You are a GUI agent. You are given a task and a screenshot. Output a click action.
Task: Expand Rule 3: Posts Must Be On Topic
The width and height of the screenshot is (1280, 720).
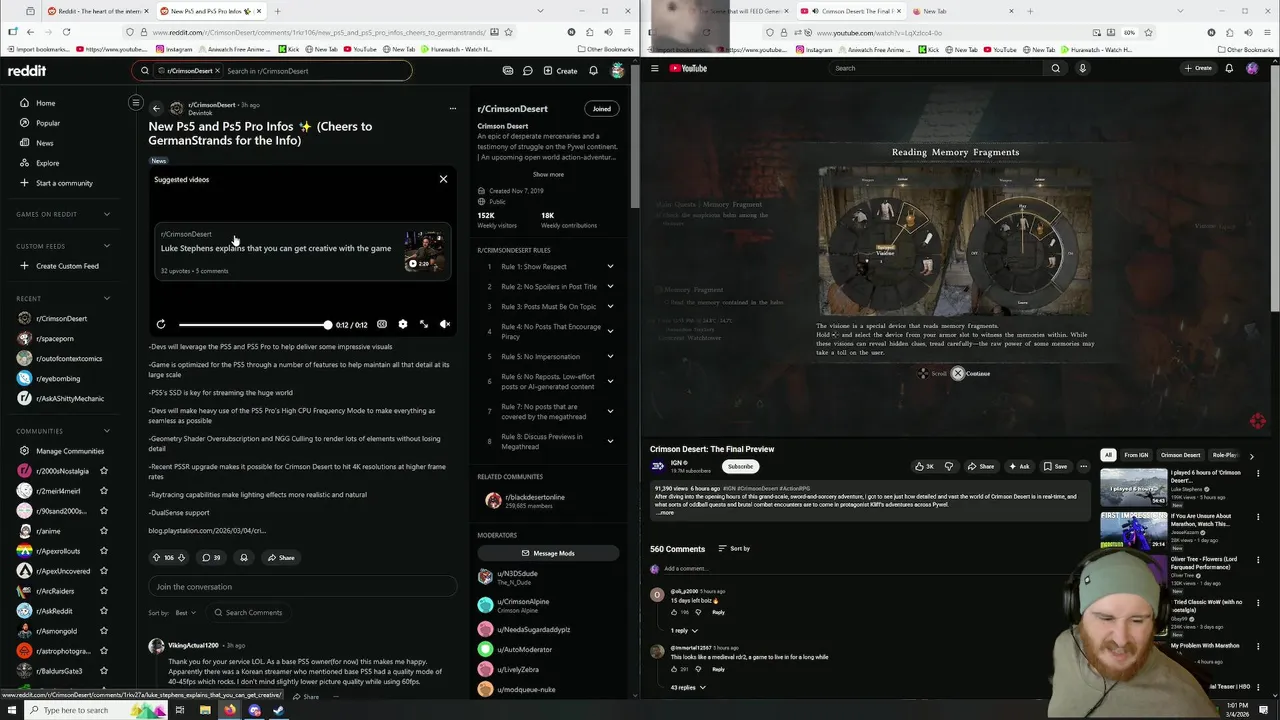point(610,307)
